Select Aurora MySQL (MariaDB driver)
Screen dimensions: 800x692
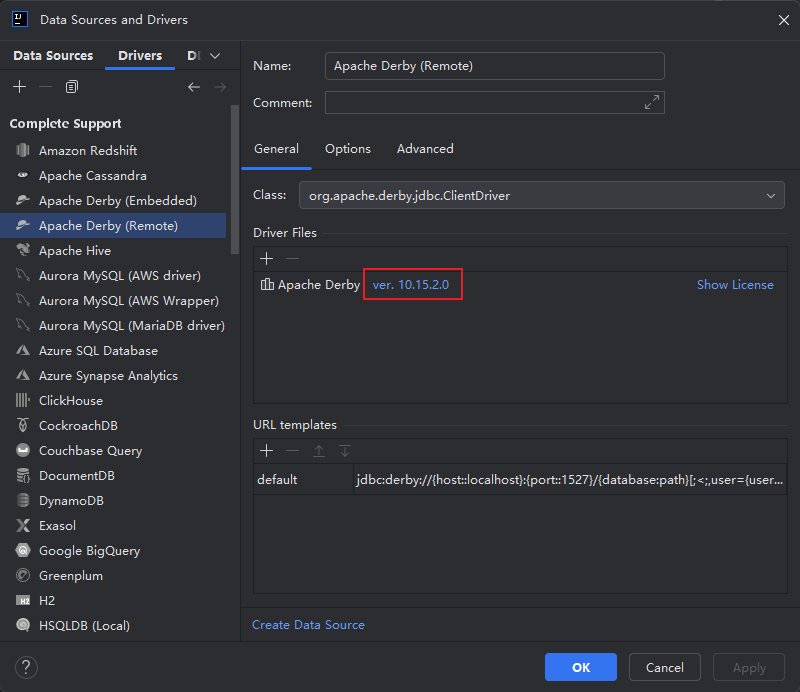coord(113,325)
